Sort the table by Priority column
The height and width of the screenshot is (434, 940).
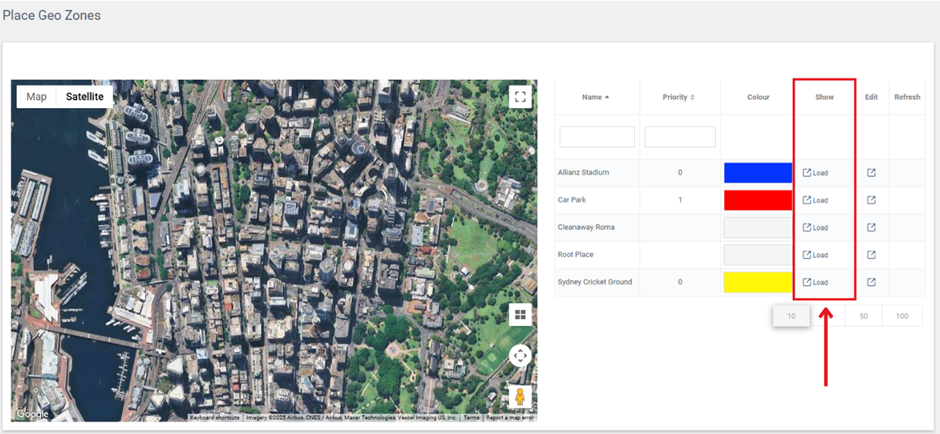[679, 97]
